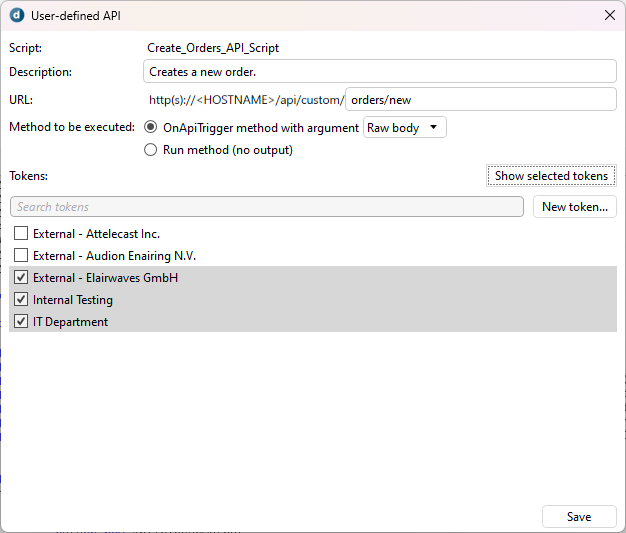Click the Description: label
The width and height of the screenshot is (626, 533).
[x=40, y=72]
